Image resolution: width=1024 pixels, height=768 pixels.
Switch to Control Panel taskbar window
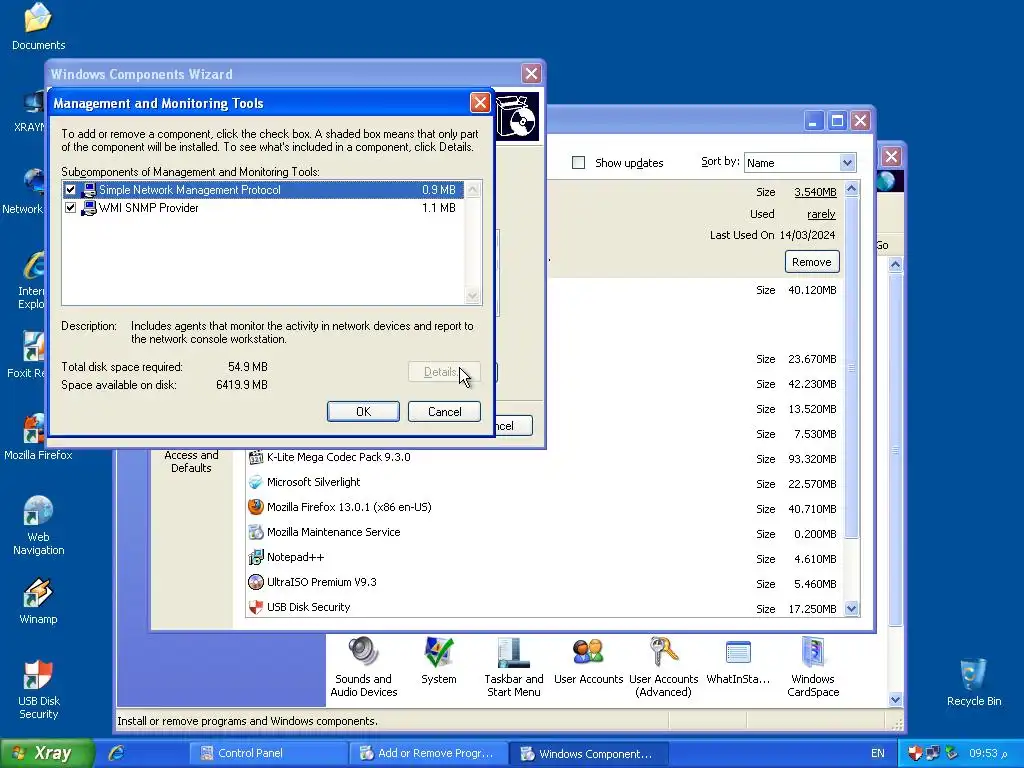pyautogui.click(x=268, y=753)
